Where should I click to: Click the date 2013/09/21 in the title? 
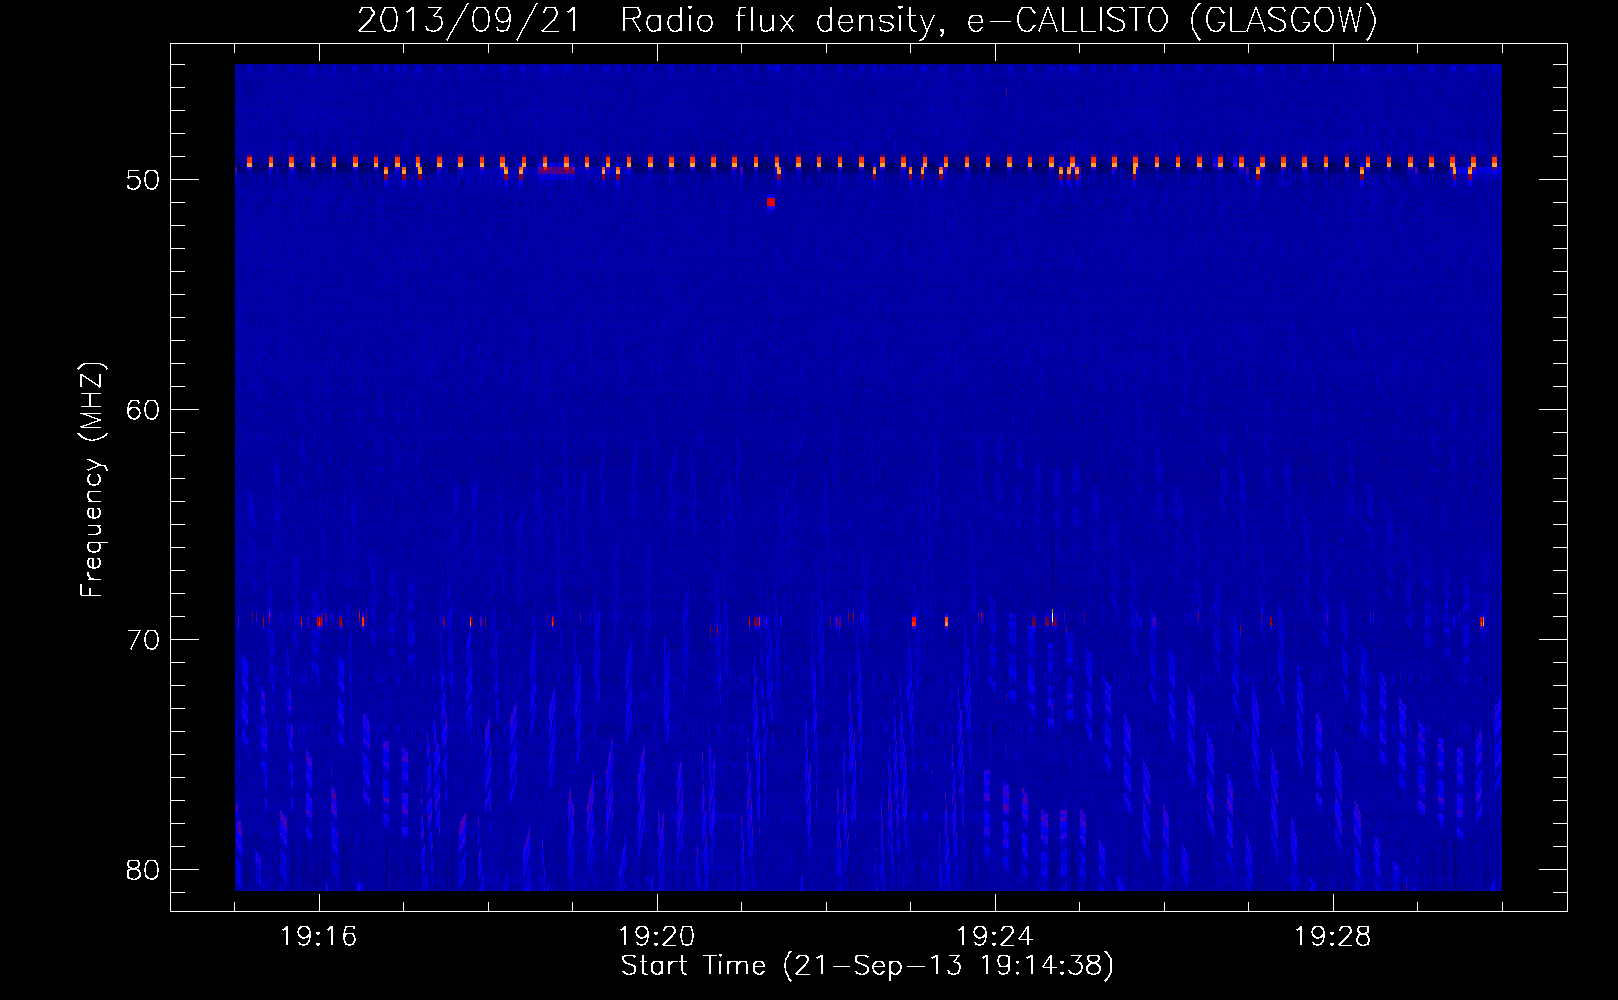click(468, 20)
